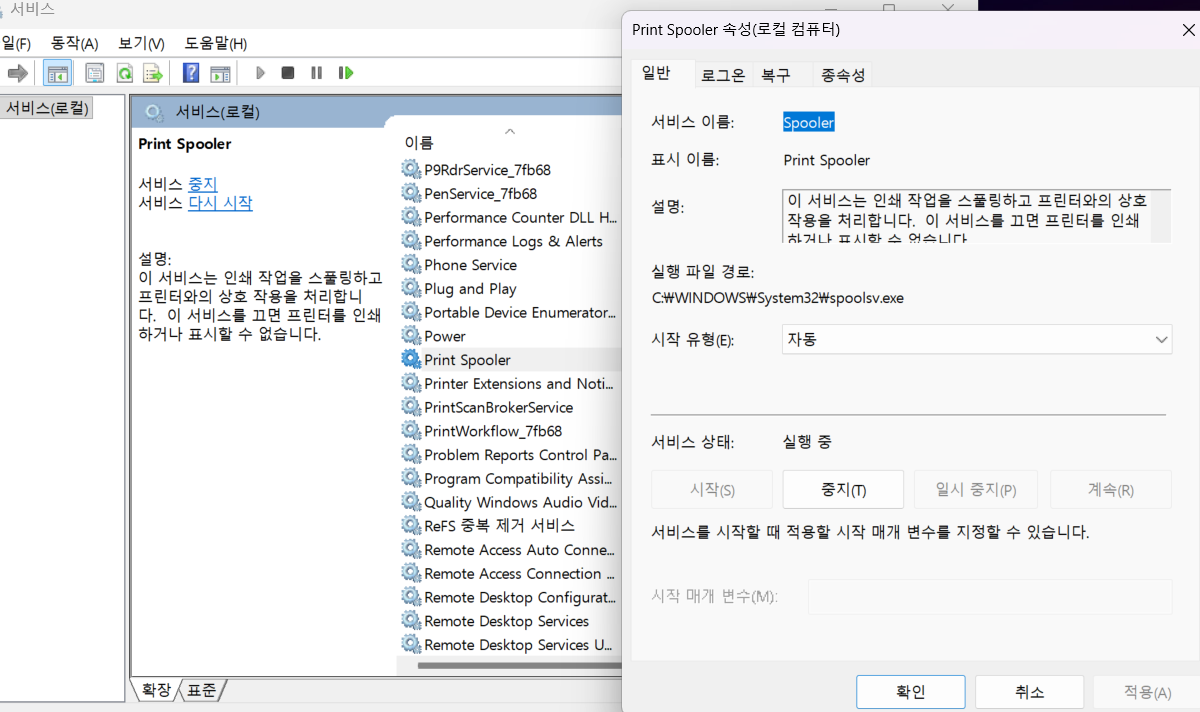Toggle the show/hide console tree icon

click(x=57, y=73)
